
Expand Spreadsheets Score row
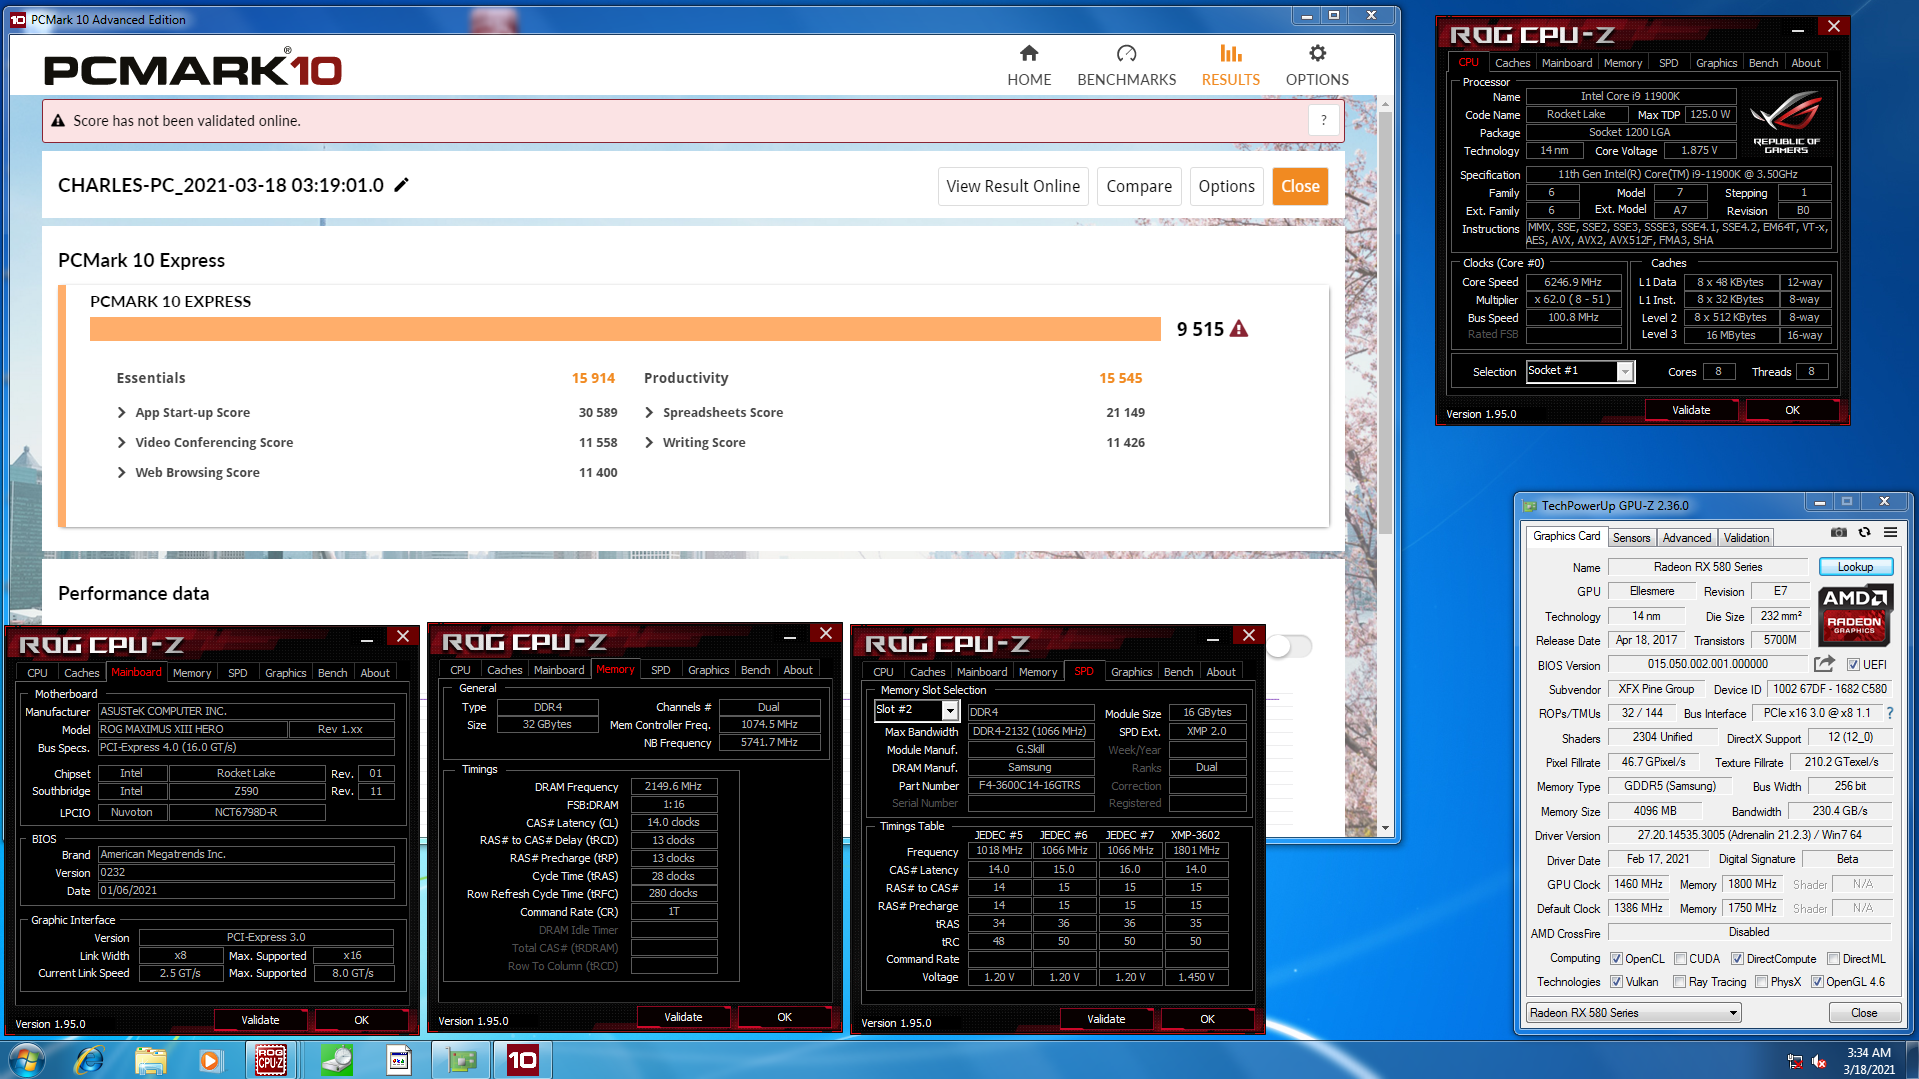pyautogui.click(x=649, y=412)
